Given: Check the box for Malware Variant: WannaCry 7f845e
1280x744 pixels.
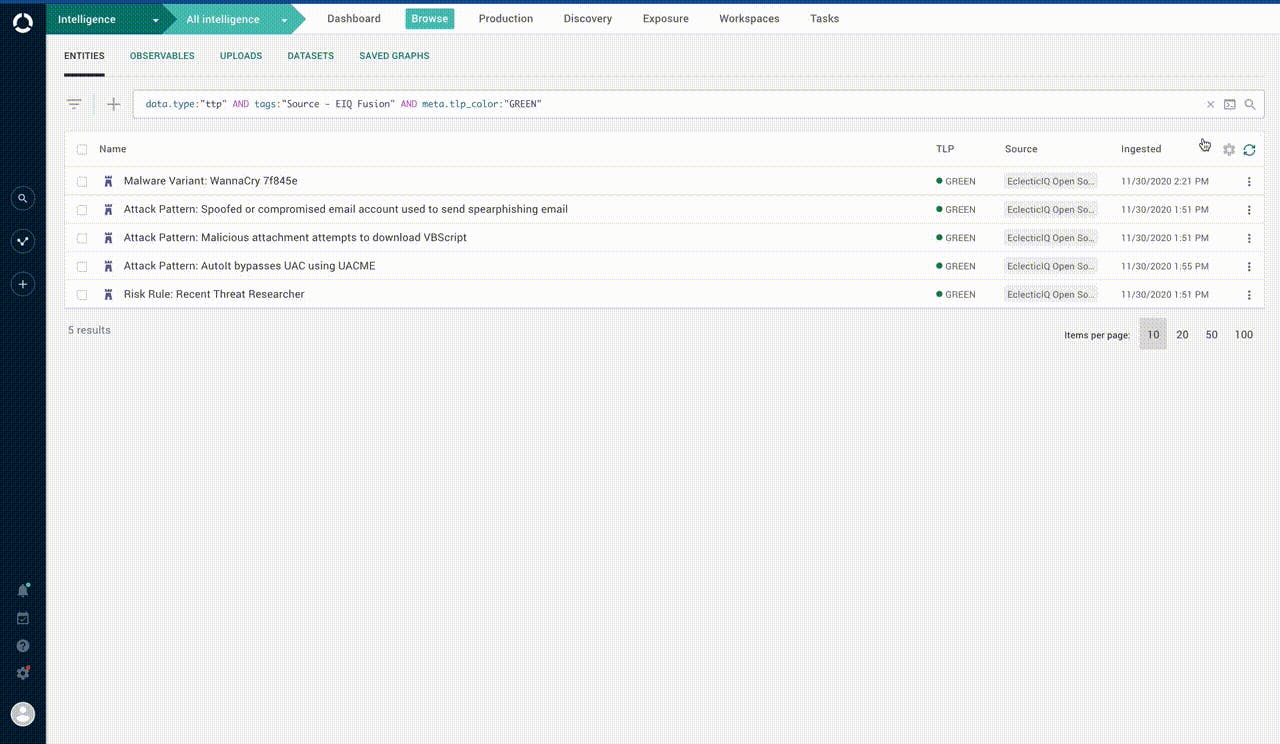Looking at the screenshot, I should tap(82, 181).
